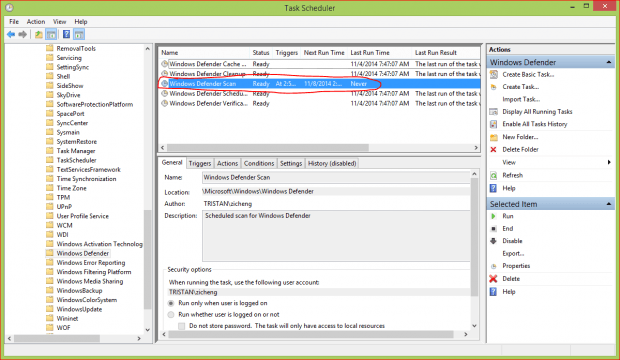
Task: Collapse the Windows Defender actions section
Action: pyautogui.click(x=609, y=62)
